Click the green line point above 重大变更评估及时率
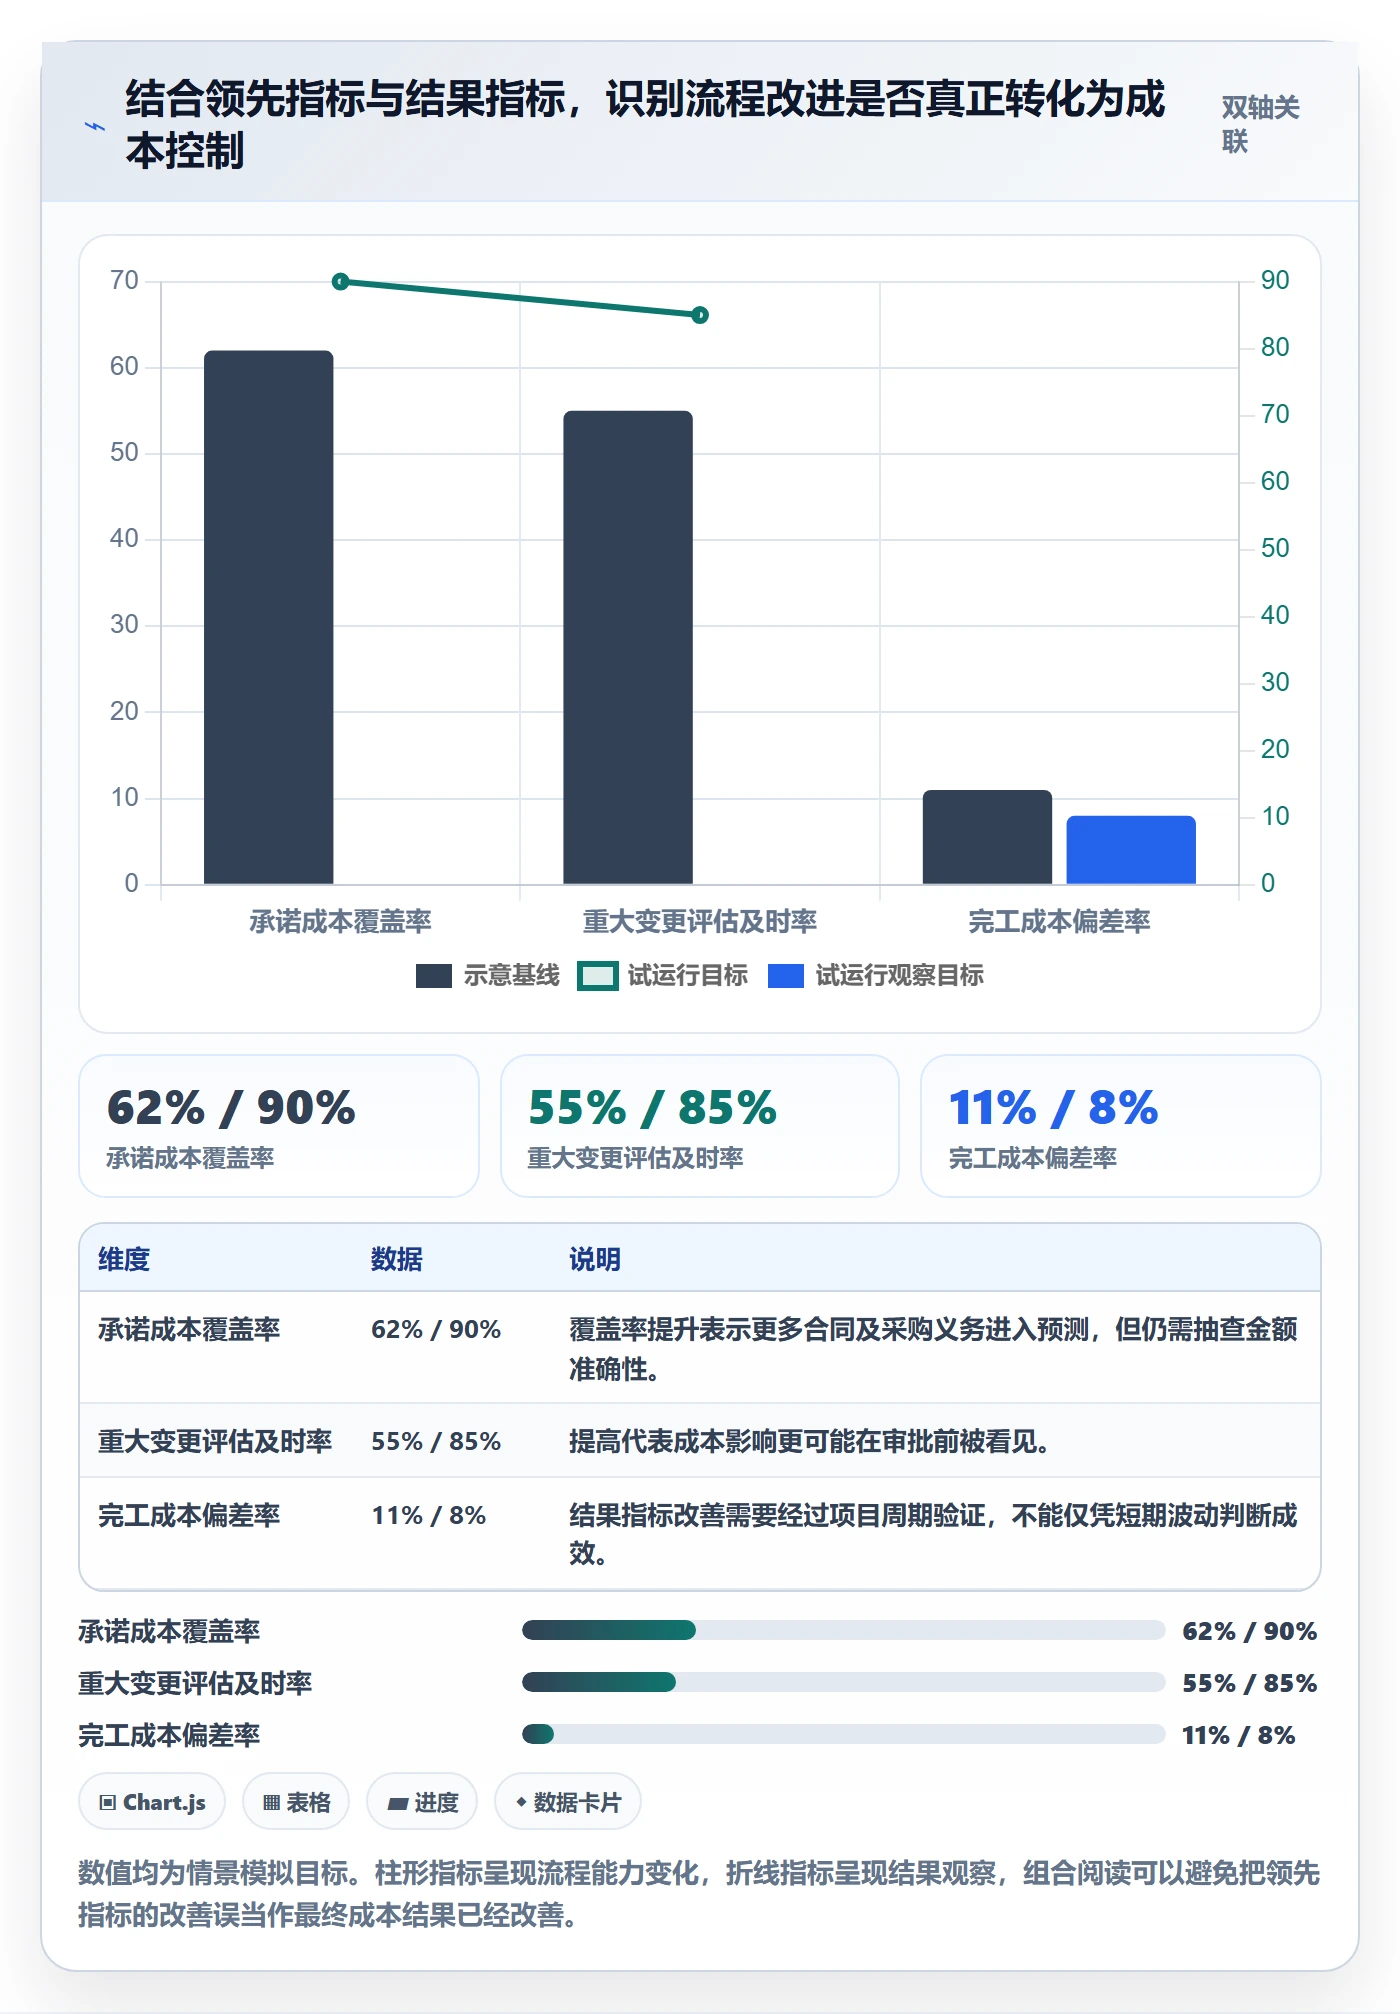Screen dimensions: 1400x2014 (700, 315)
